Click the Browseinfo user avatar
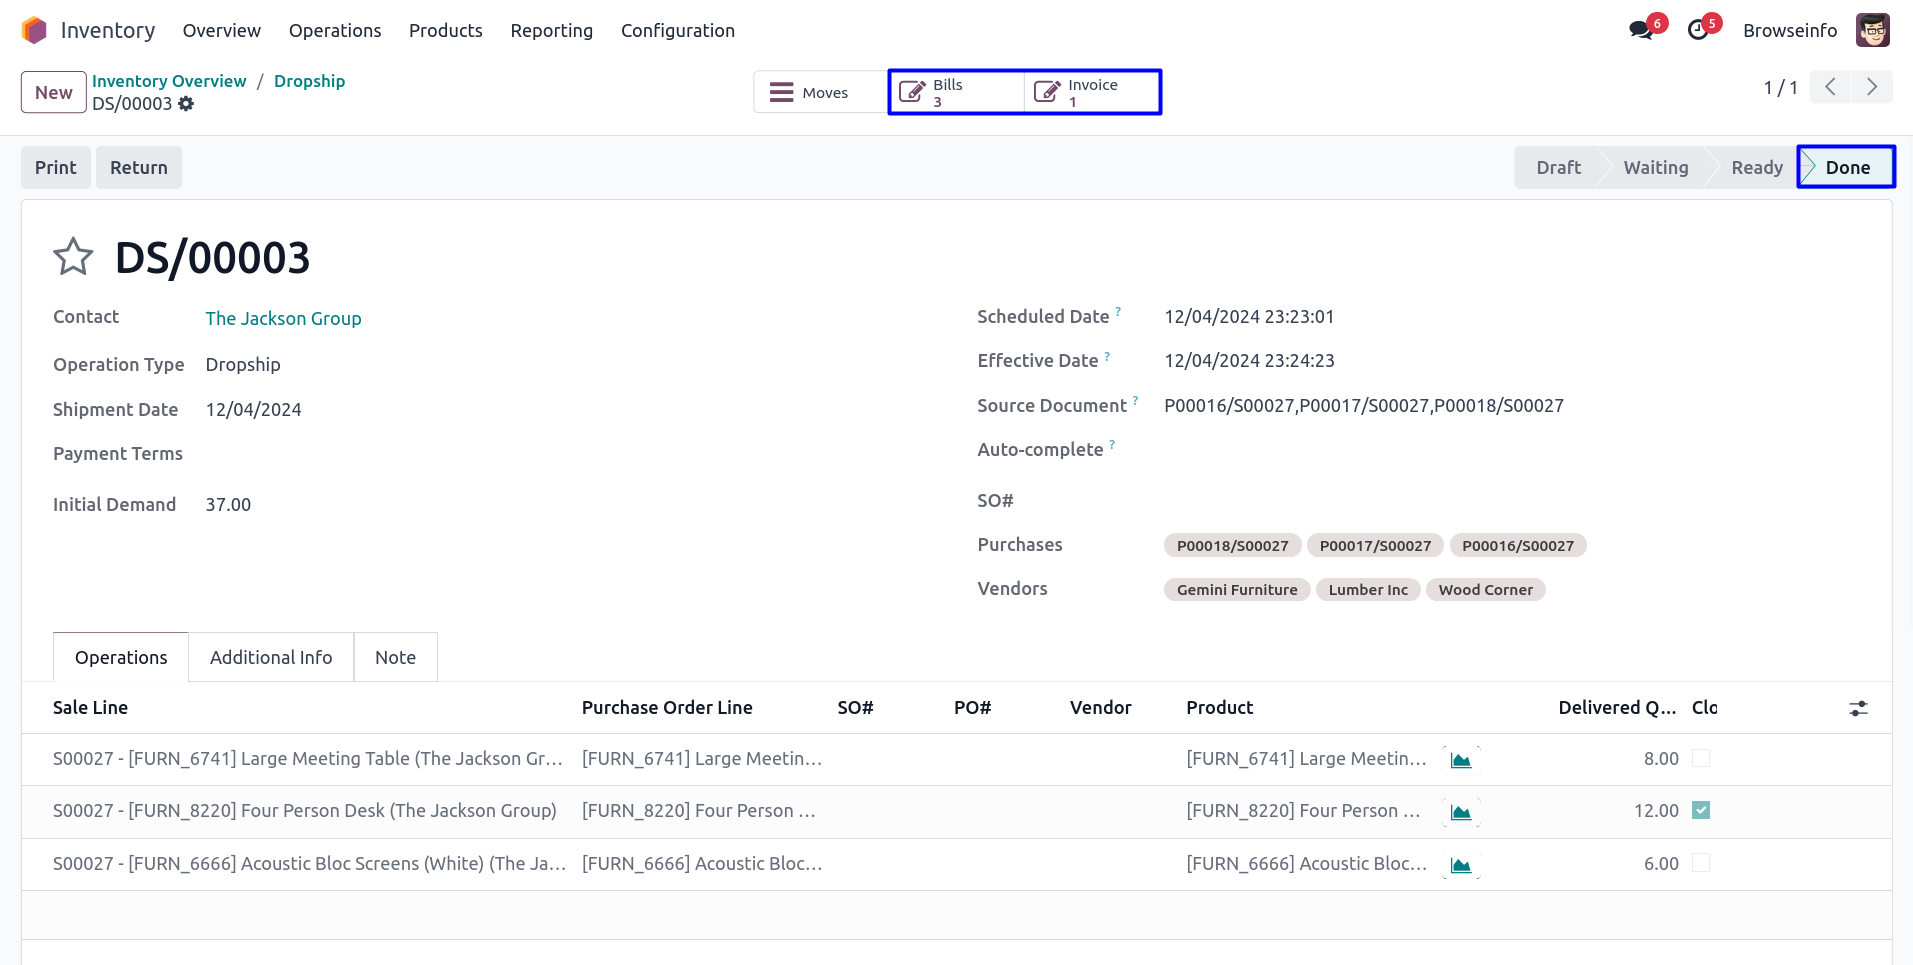 pos(1872,30)
